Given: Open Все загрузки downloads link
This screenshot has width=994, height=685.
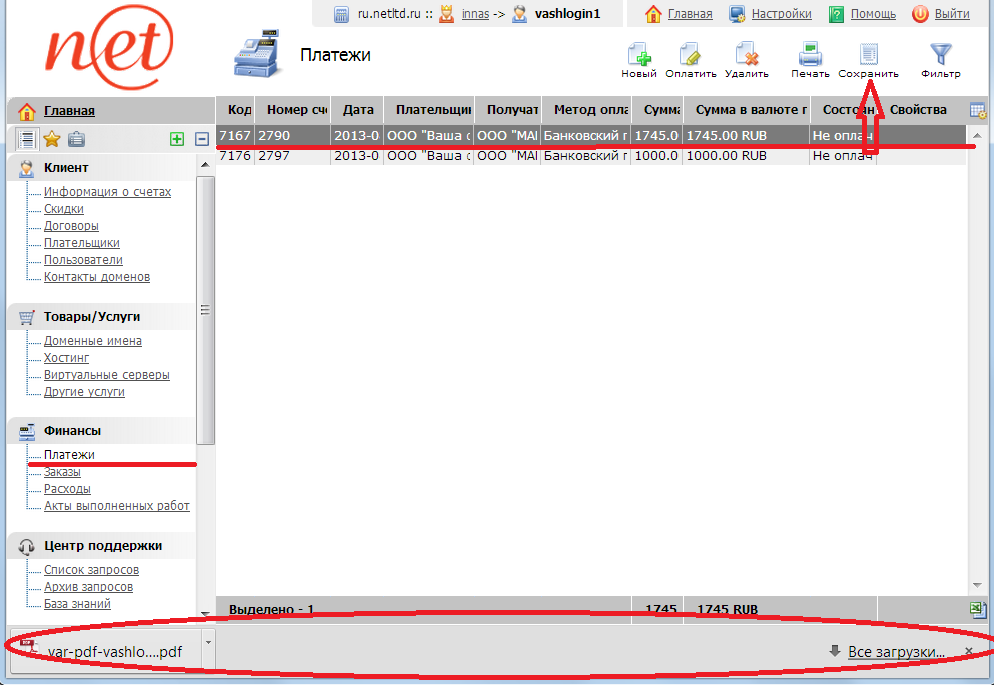Looking at the screenshot, I should [x=896, y=652].
